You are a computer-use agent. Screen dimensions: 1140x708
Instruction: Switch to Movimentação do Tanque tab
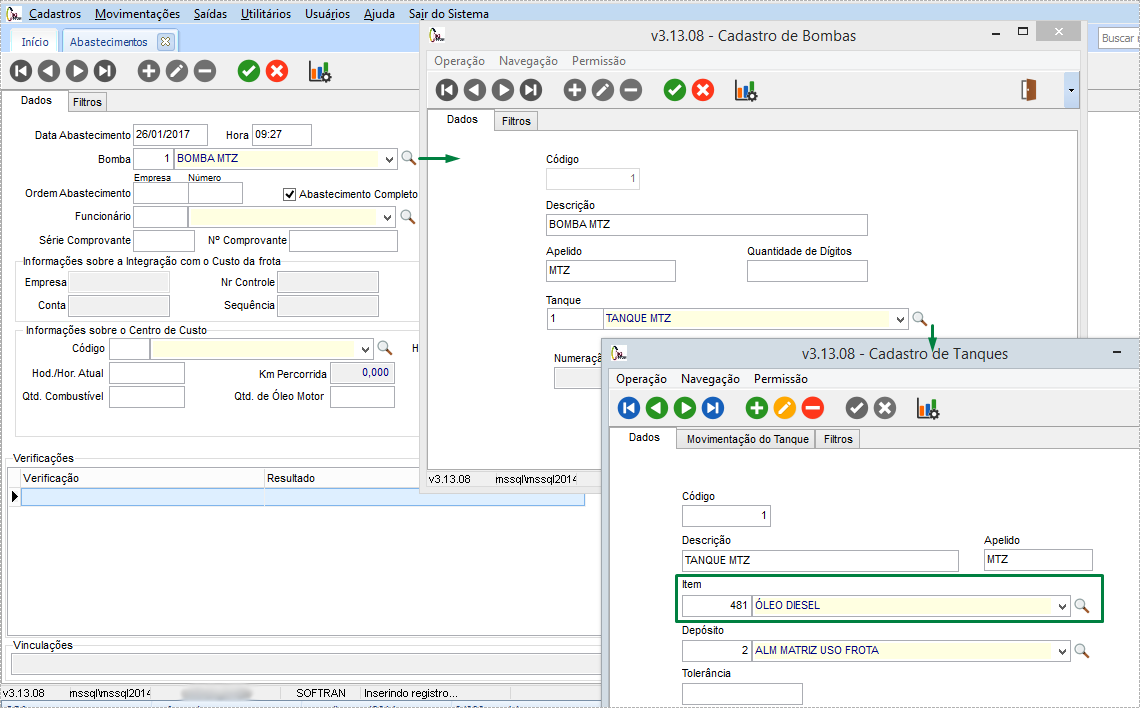click(747, 439)
